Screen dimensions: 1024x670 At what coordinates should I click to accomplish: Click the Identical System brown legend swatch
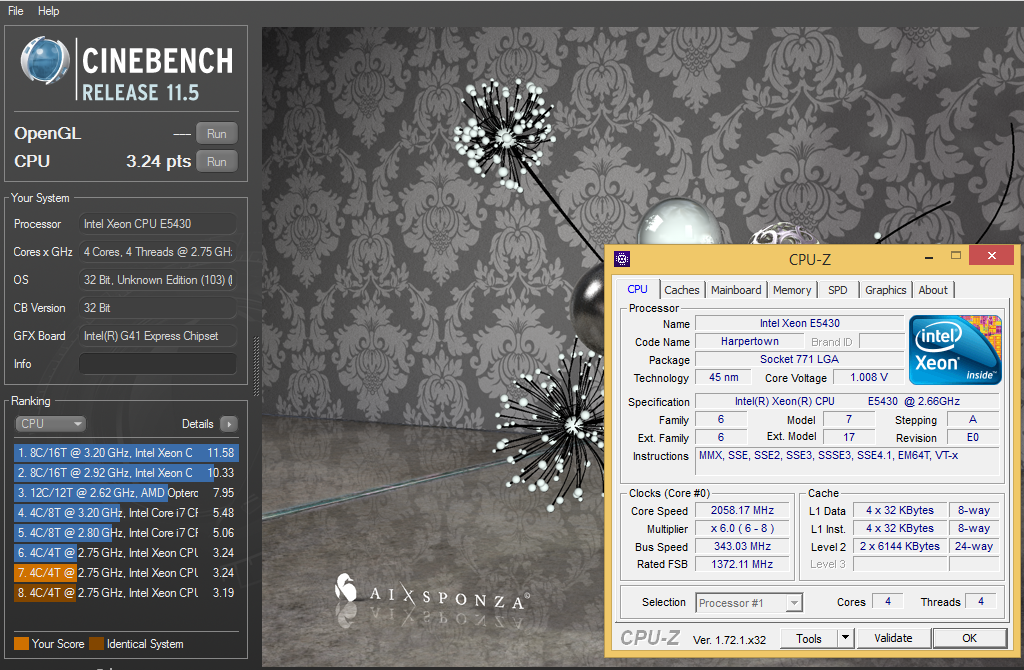pyautogui.click(x=97, y=644)
